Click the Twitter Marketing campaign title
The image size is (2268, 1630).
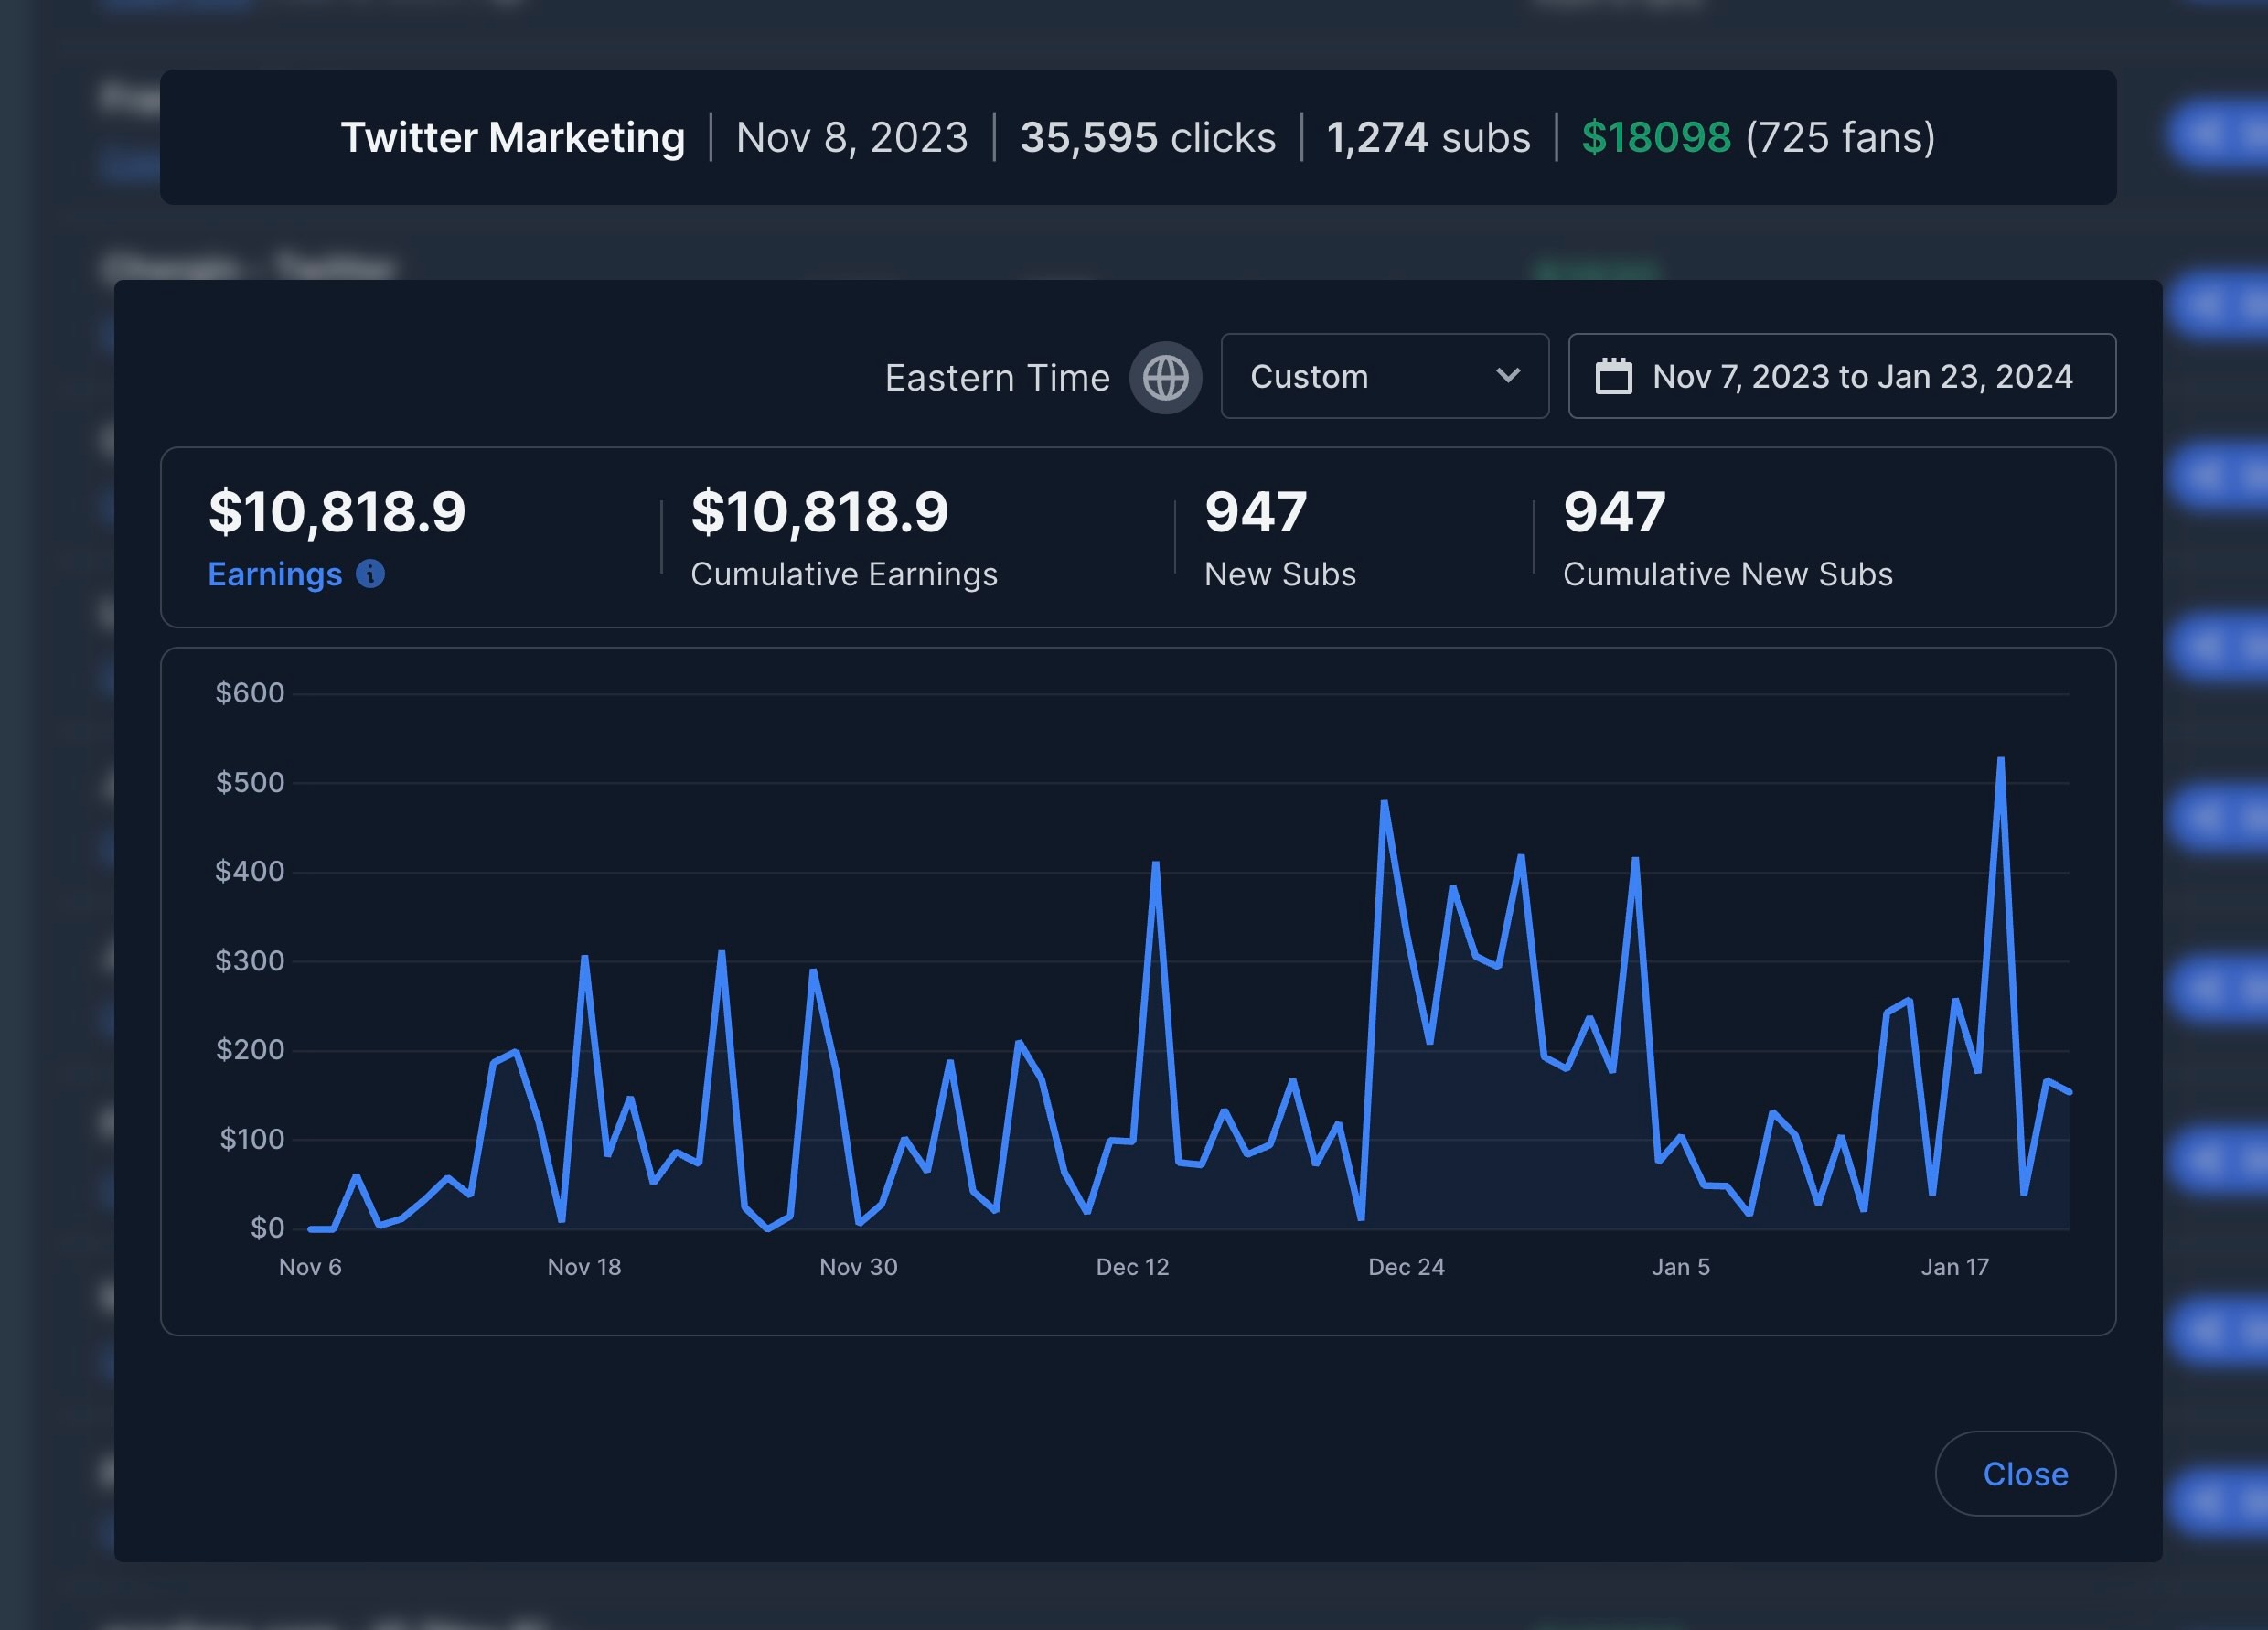pyautogui.click(x=513, y=137)
